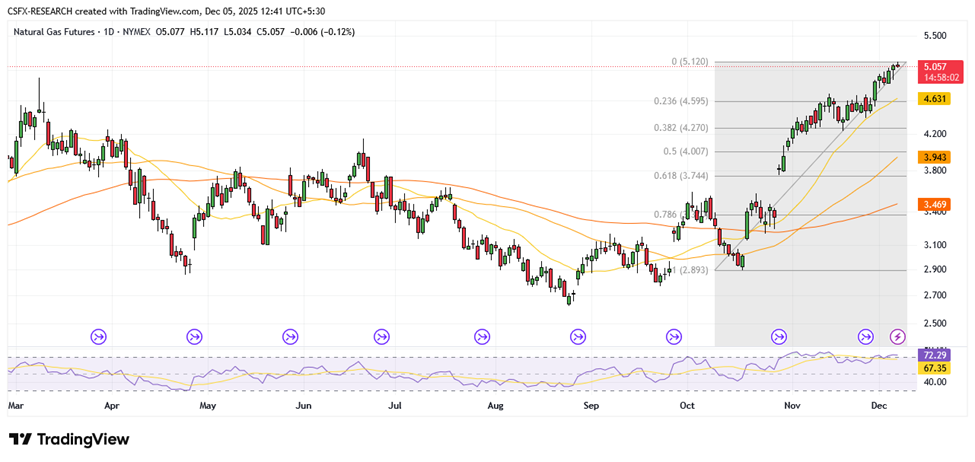This screenshot has height=462, width=975.
Task: Select the Fibonacci 0.618 (3.744) level label
Action: point(680,175)
